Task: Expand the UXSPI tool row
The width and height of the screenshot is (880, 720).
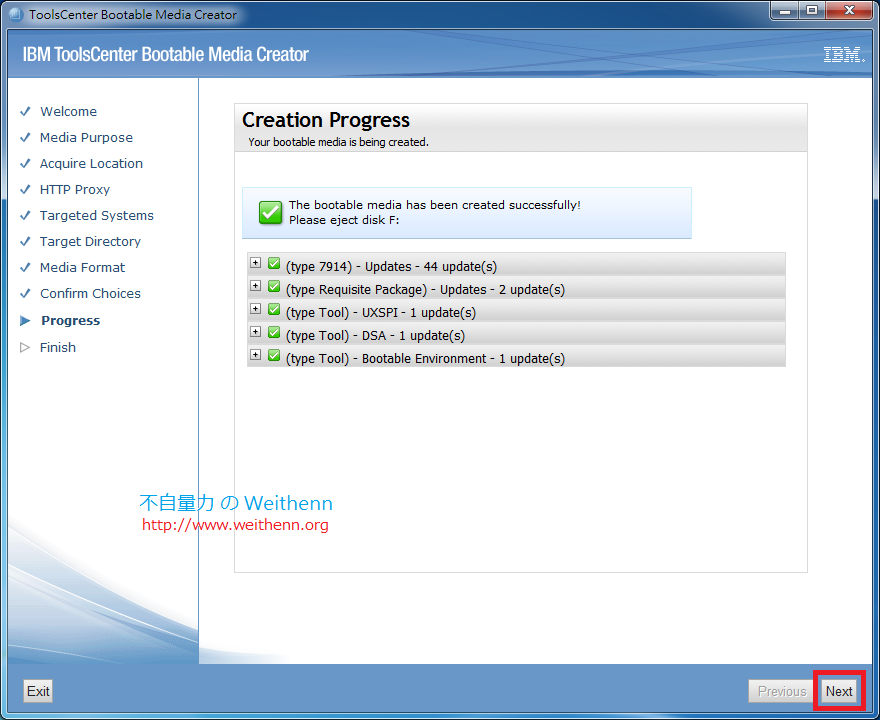Action: coord(255,309)
